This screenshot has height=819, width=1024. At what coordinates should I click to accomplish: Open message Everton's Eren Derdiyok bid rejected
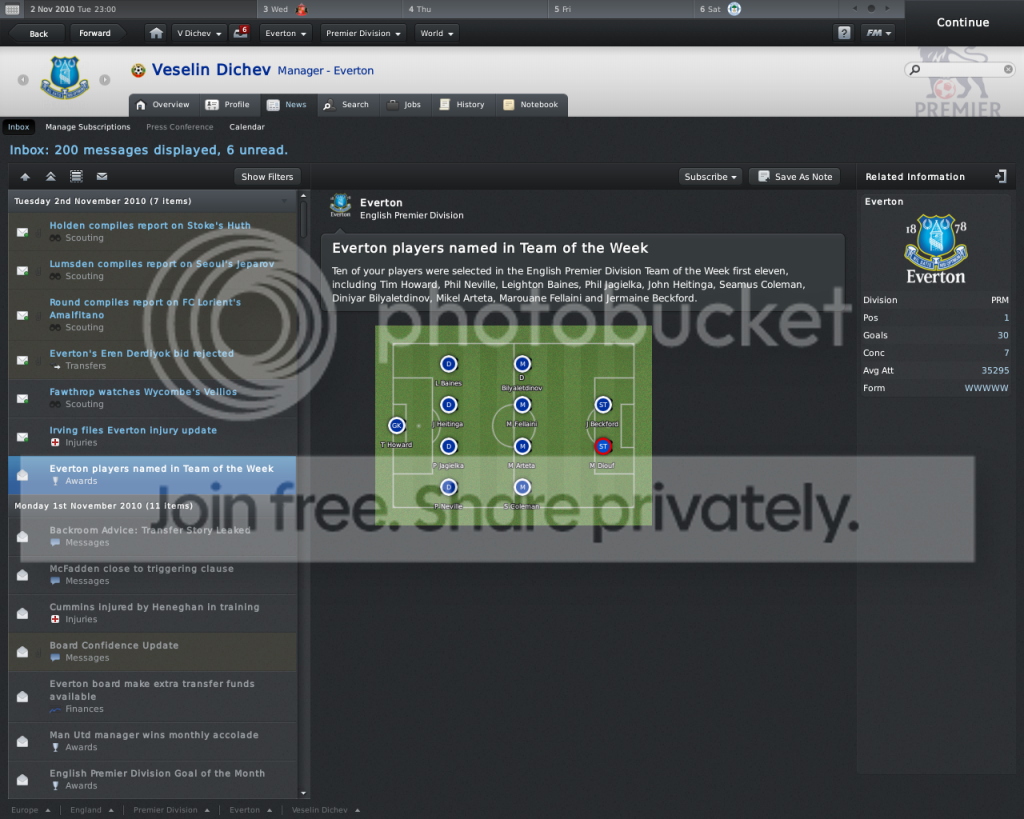tap(153, 359)
